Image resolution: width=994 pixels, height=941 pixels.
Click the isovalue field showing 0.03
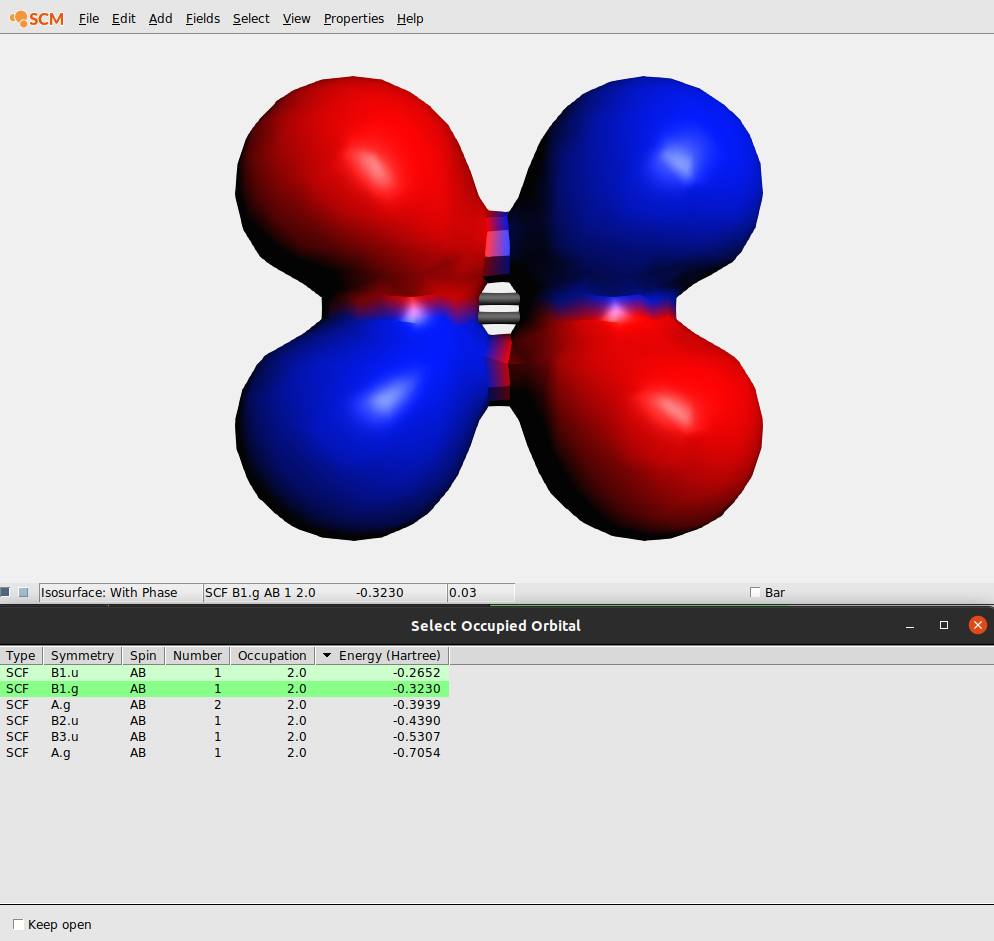pos(478,592)
